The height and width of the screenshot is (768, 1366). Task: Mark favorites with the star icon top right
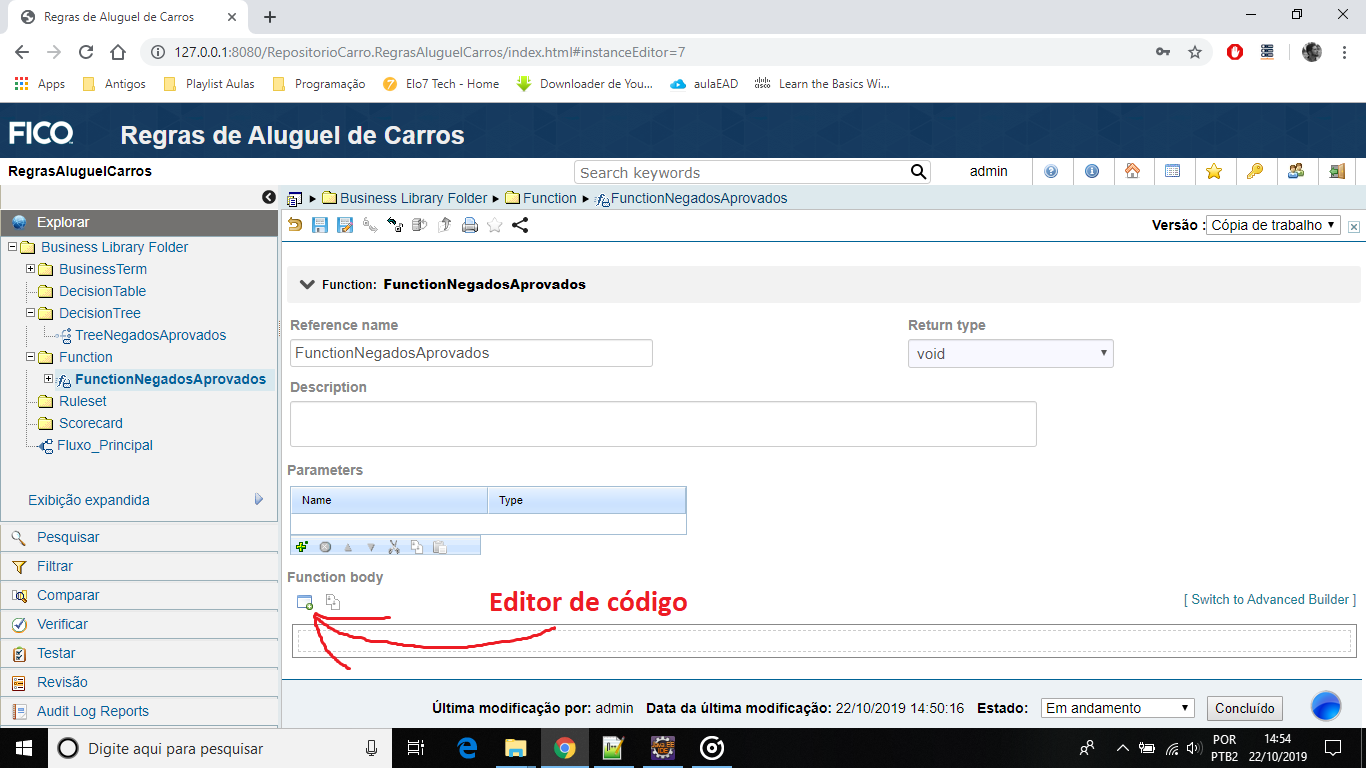[x=1214, y=171]
